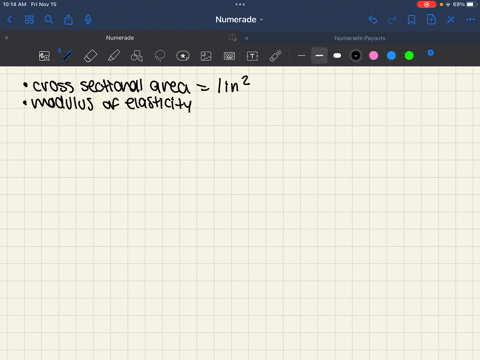Select the black pen color

[356, 56]
